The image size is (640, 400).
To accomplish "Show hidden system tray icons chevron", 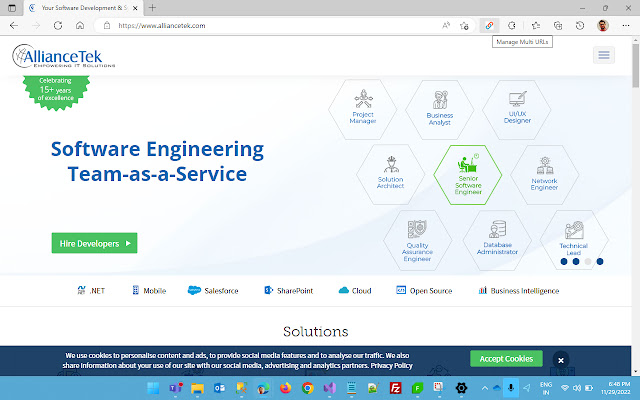I will pyautogui.click(x=484, y=388).
